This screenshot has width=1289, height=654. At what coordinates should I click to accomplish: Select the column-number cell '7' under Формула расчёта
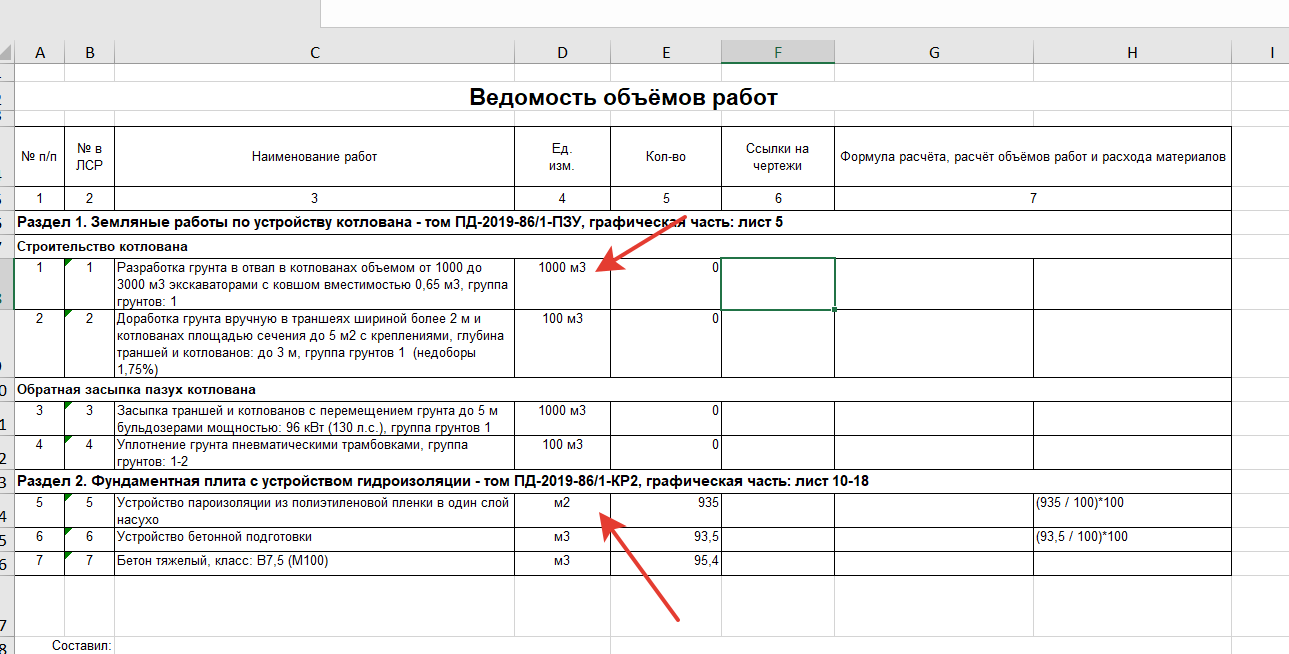pyautogui.click(x=1033, y=198)
